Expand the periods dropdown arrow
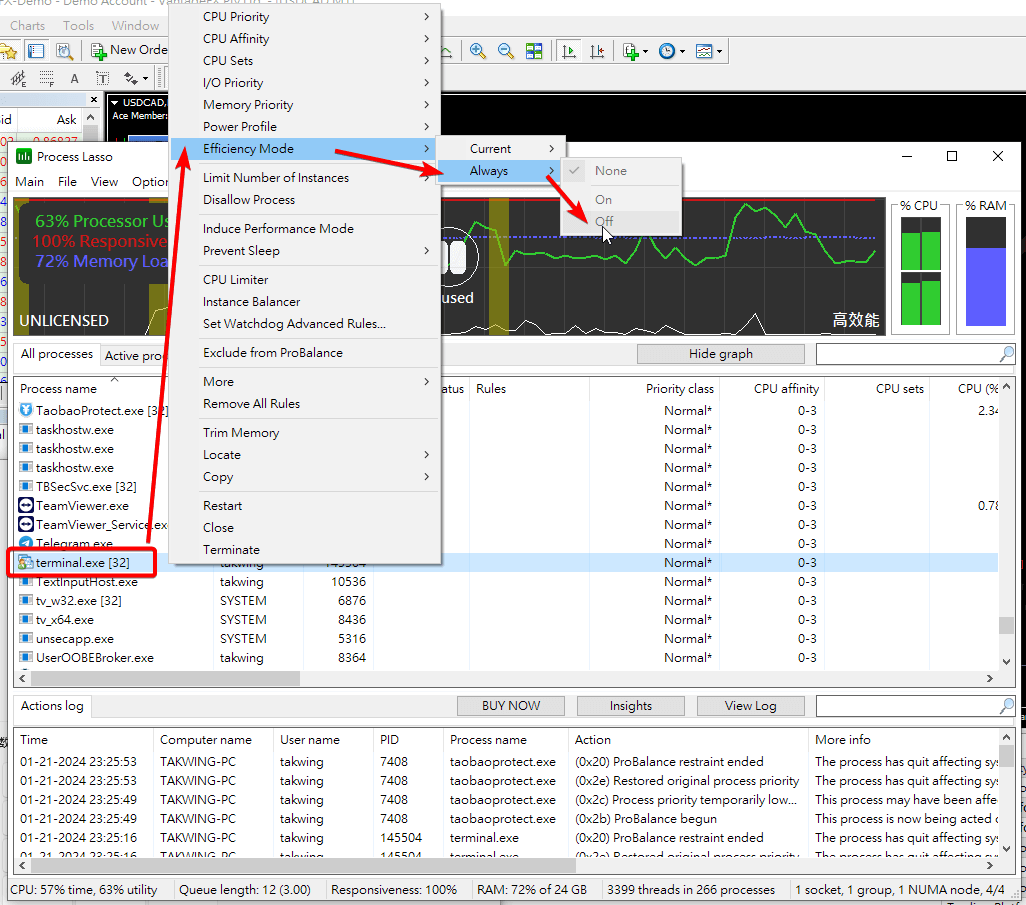The image size is (1026, 905). (682, 52)
